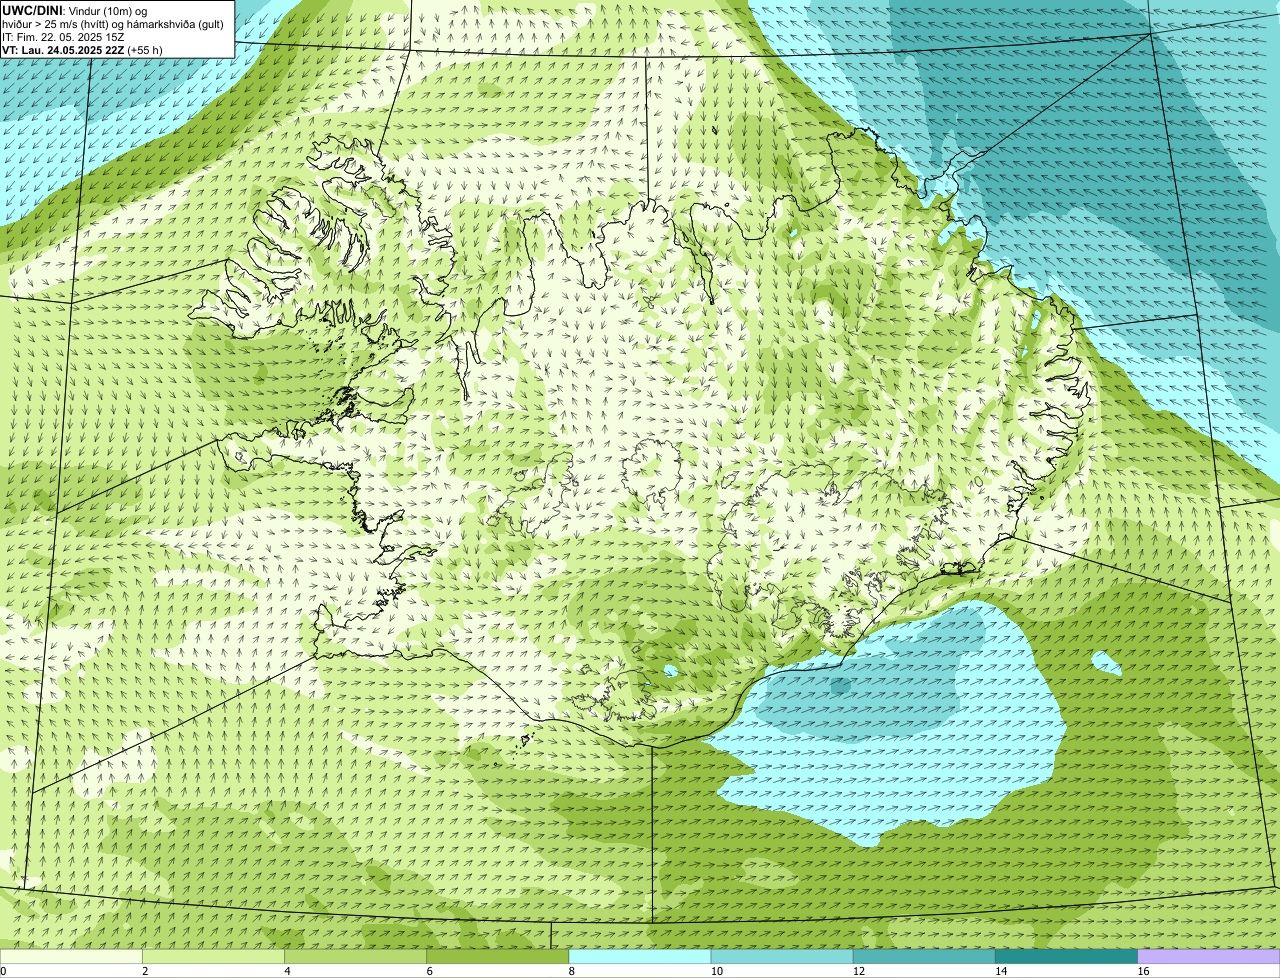Click the 2–4 m/s light green legend swatch
The image size is (1280, 978).
tap(213, 956)
